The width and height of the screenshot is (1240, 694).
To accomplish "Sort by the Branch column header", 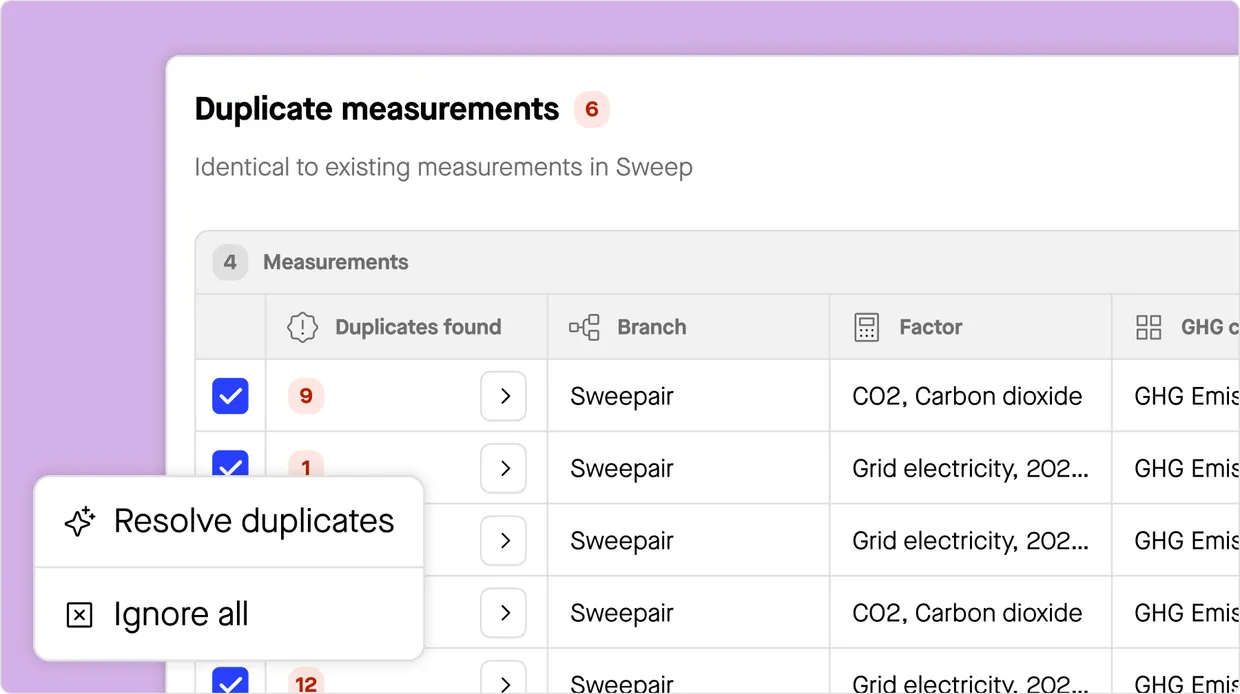I will (651, 327).
